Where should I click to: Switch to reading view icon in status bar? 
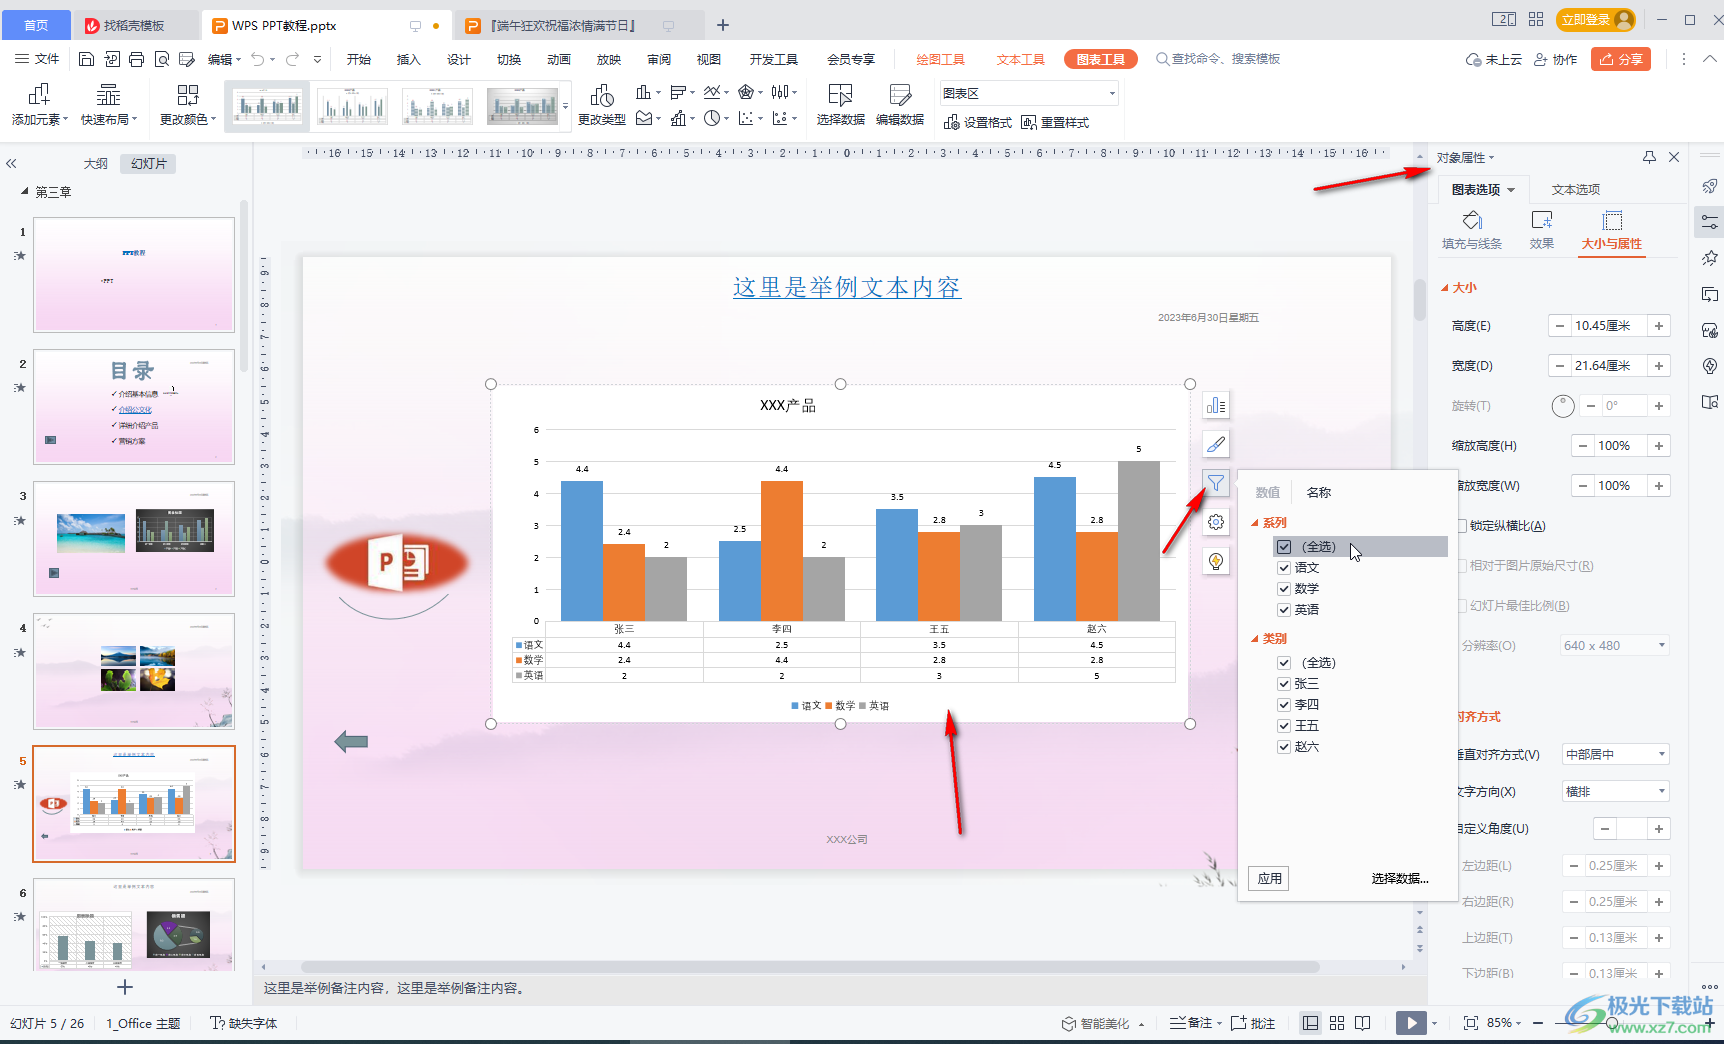point(1363,1023)
